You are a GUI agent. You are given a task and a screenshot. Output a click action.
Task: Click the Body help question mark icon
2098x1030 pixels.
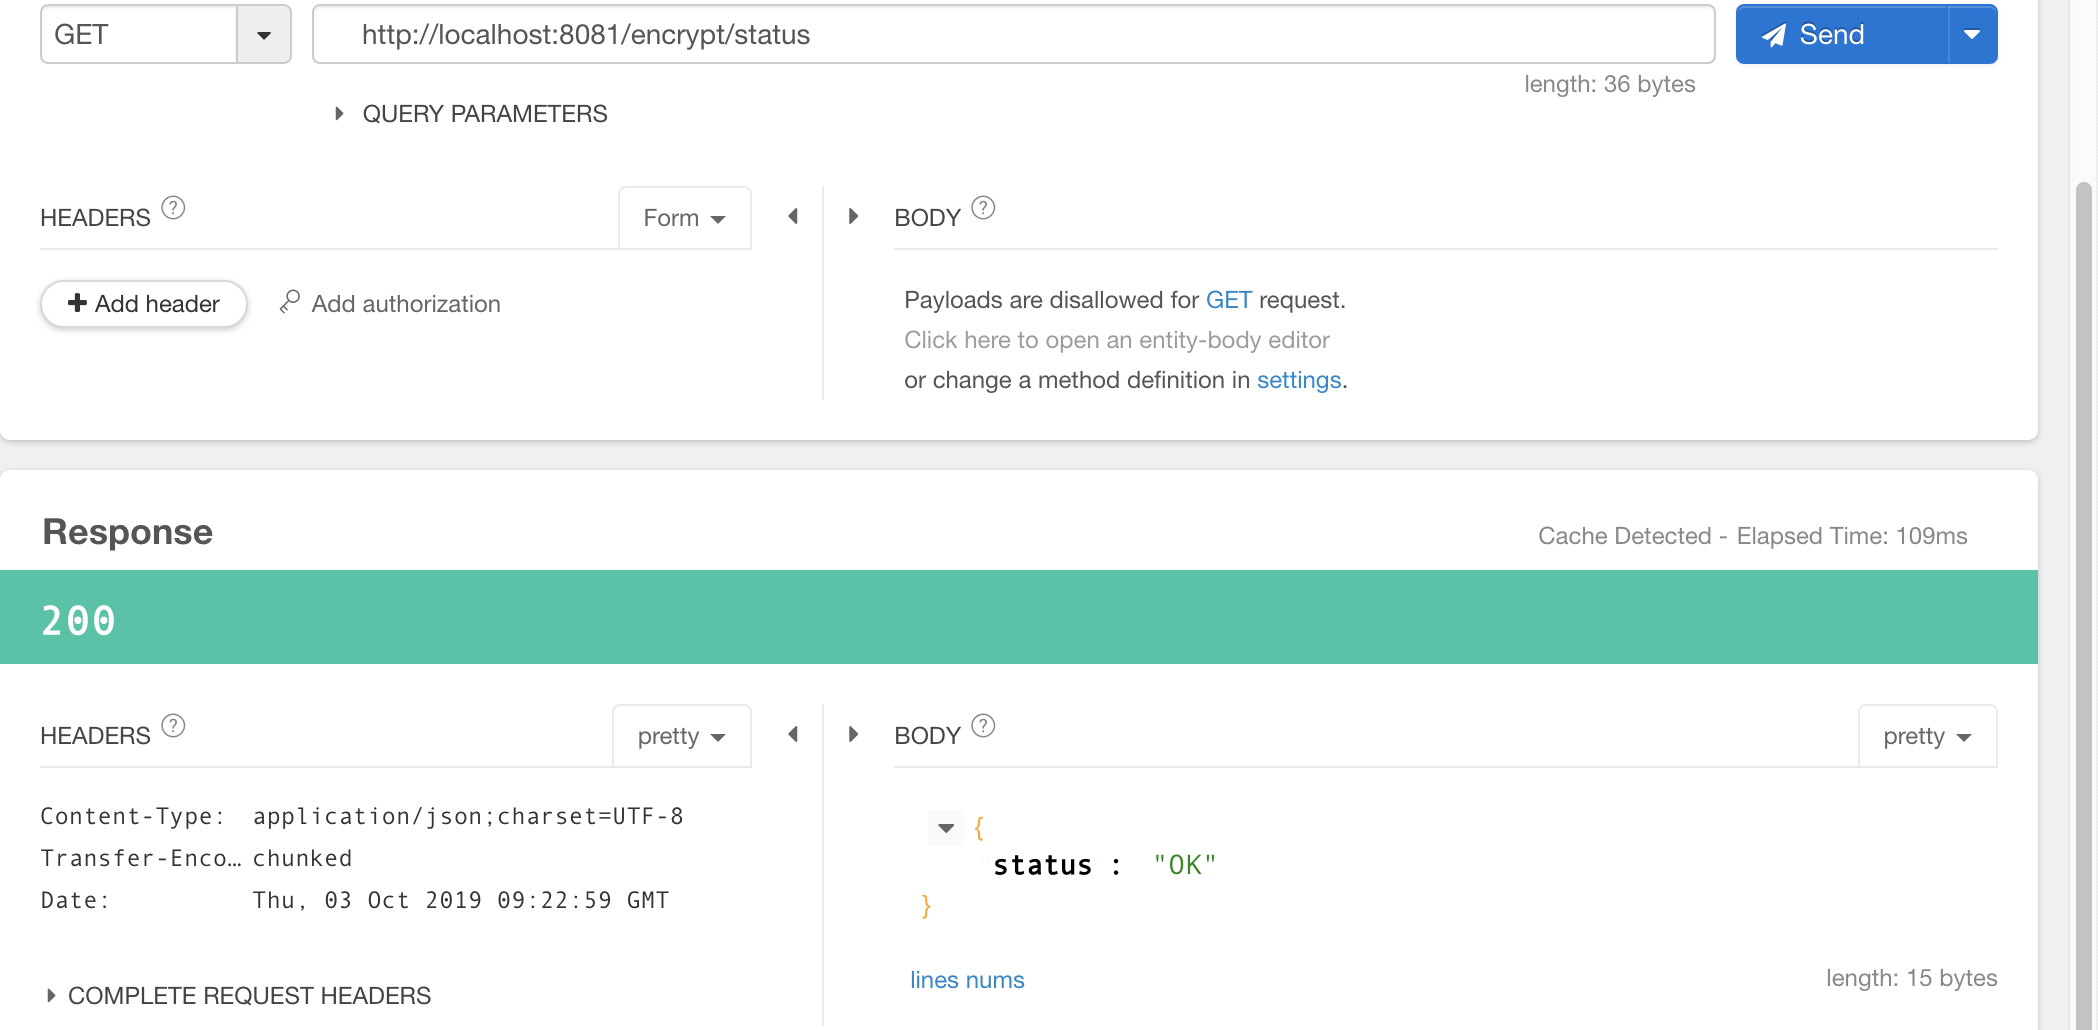point(983,207)
